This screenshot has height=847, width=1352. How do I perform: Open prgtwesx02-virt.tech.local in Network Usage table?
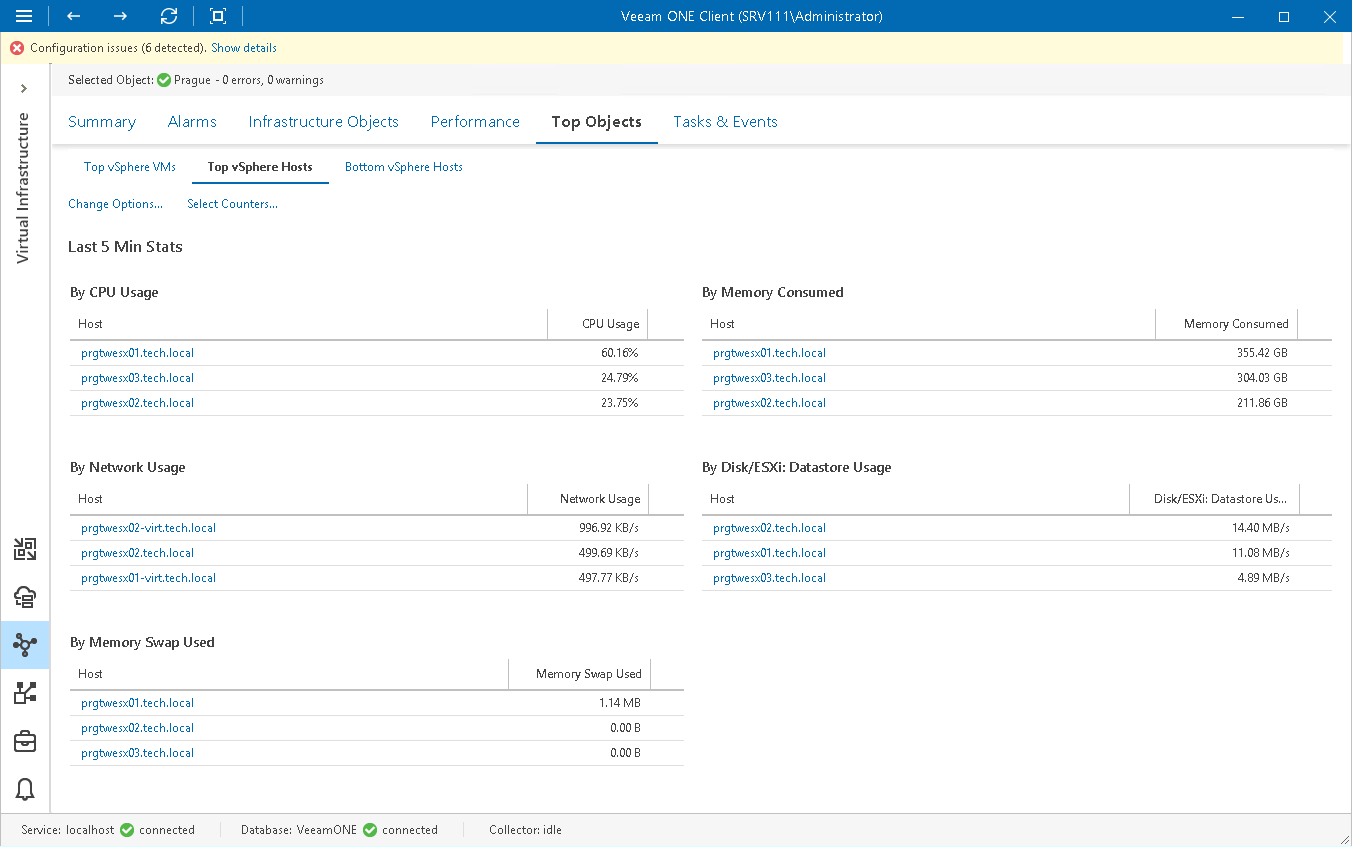tap(148, 528)
